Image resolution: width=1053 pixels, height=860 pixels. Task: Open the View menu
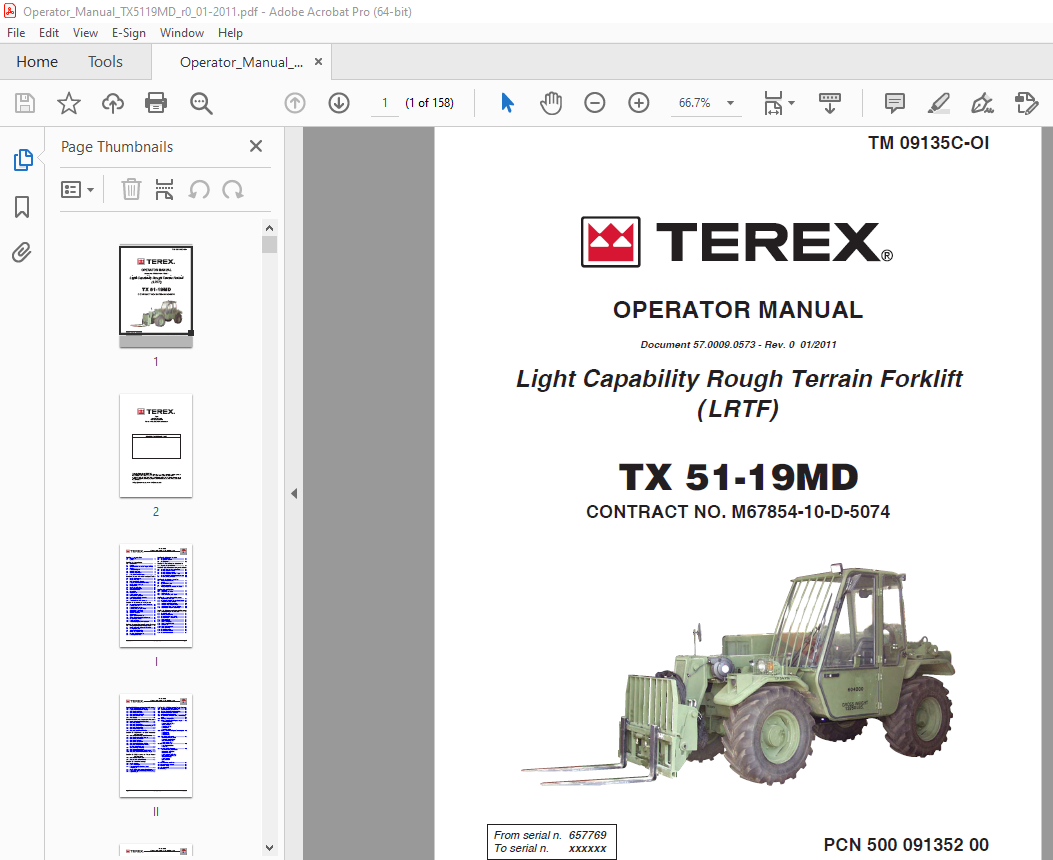[x=85, y=33]
